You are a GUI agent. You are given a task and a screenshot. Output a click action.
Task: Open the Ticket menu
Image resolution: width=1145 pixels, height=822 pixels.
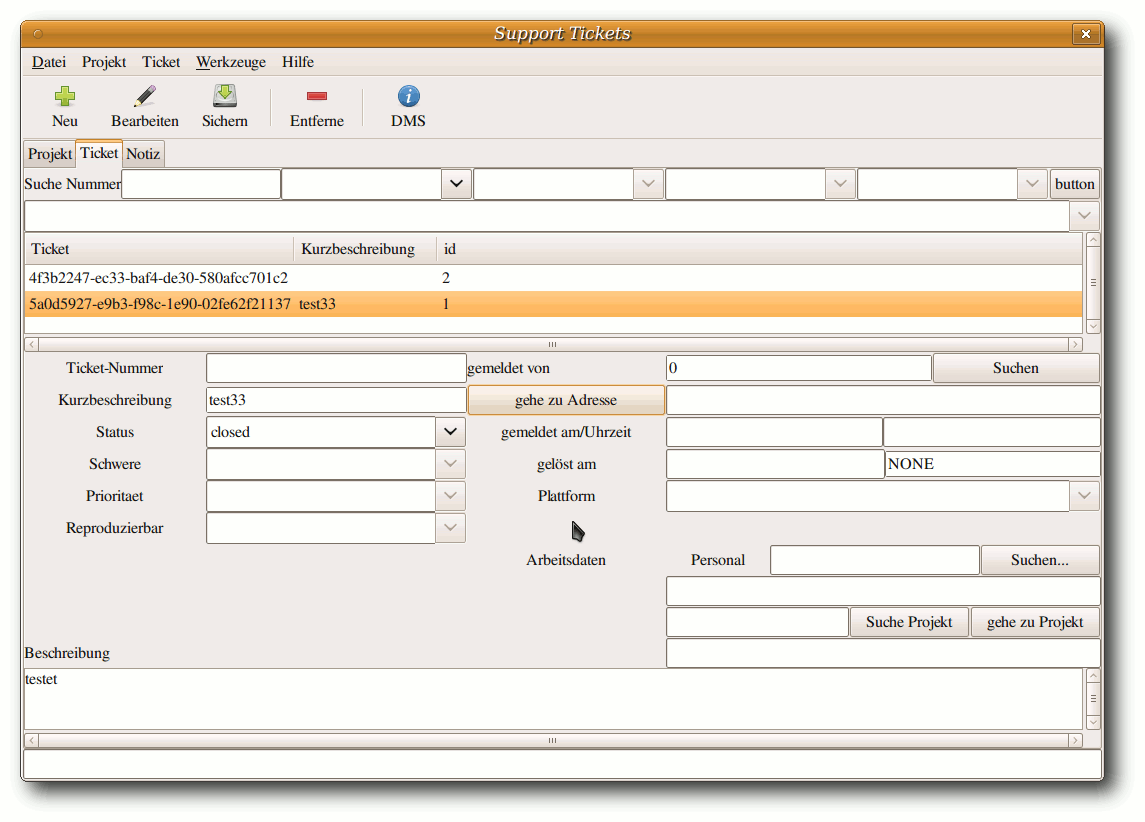pos(161,62)
